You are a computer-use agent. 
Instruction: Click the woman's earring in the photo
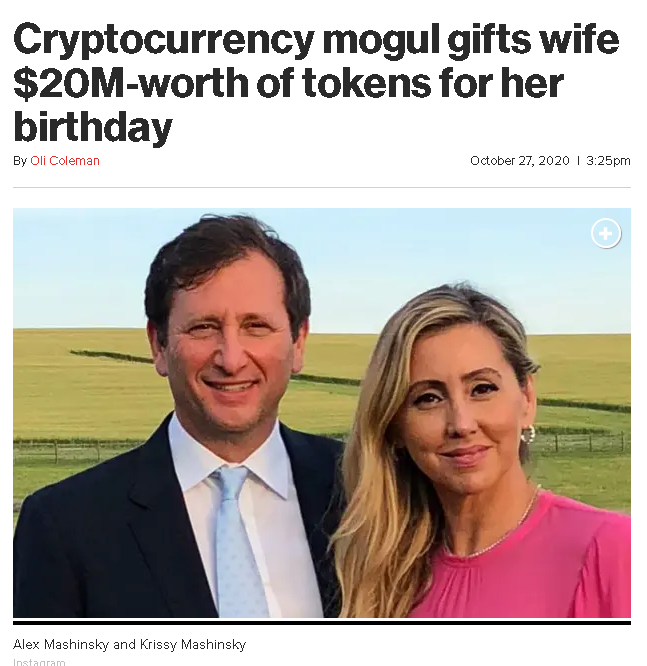click(527, 434)
